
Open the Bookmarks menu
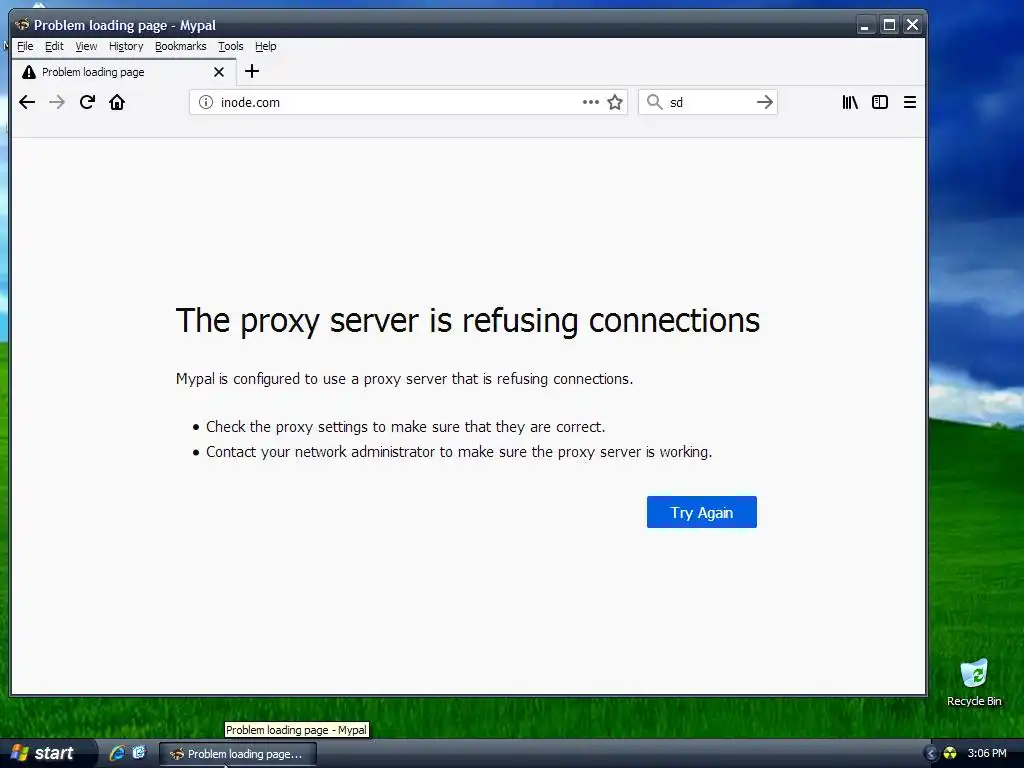(180, 46)
